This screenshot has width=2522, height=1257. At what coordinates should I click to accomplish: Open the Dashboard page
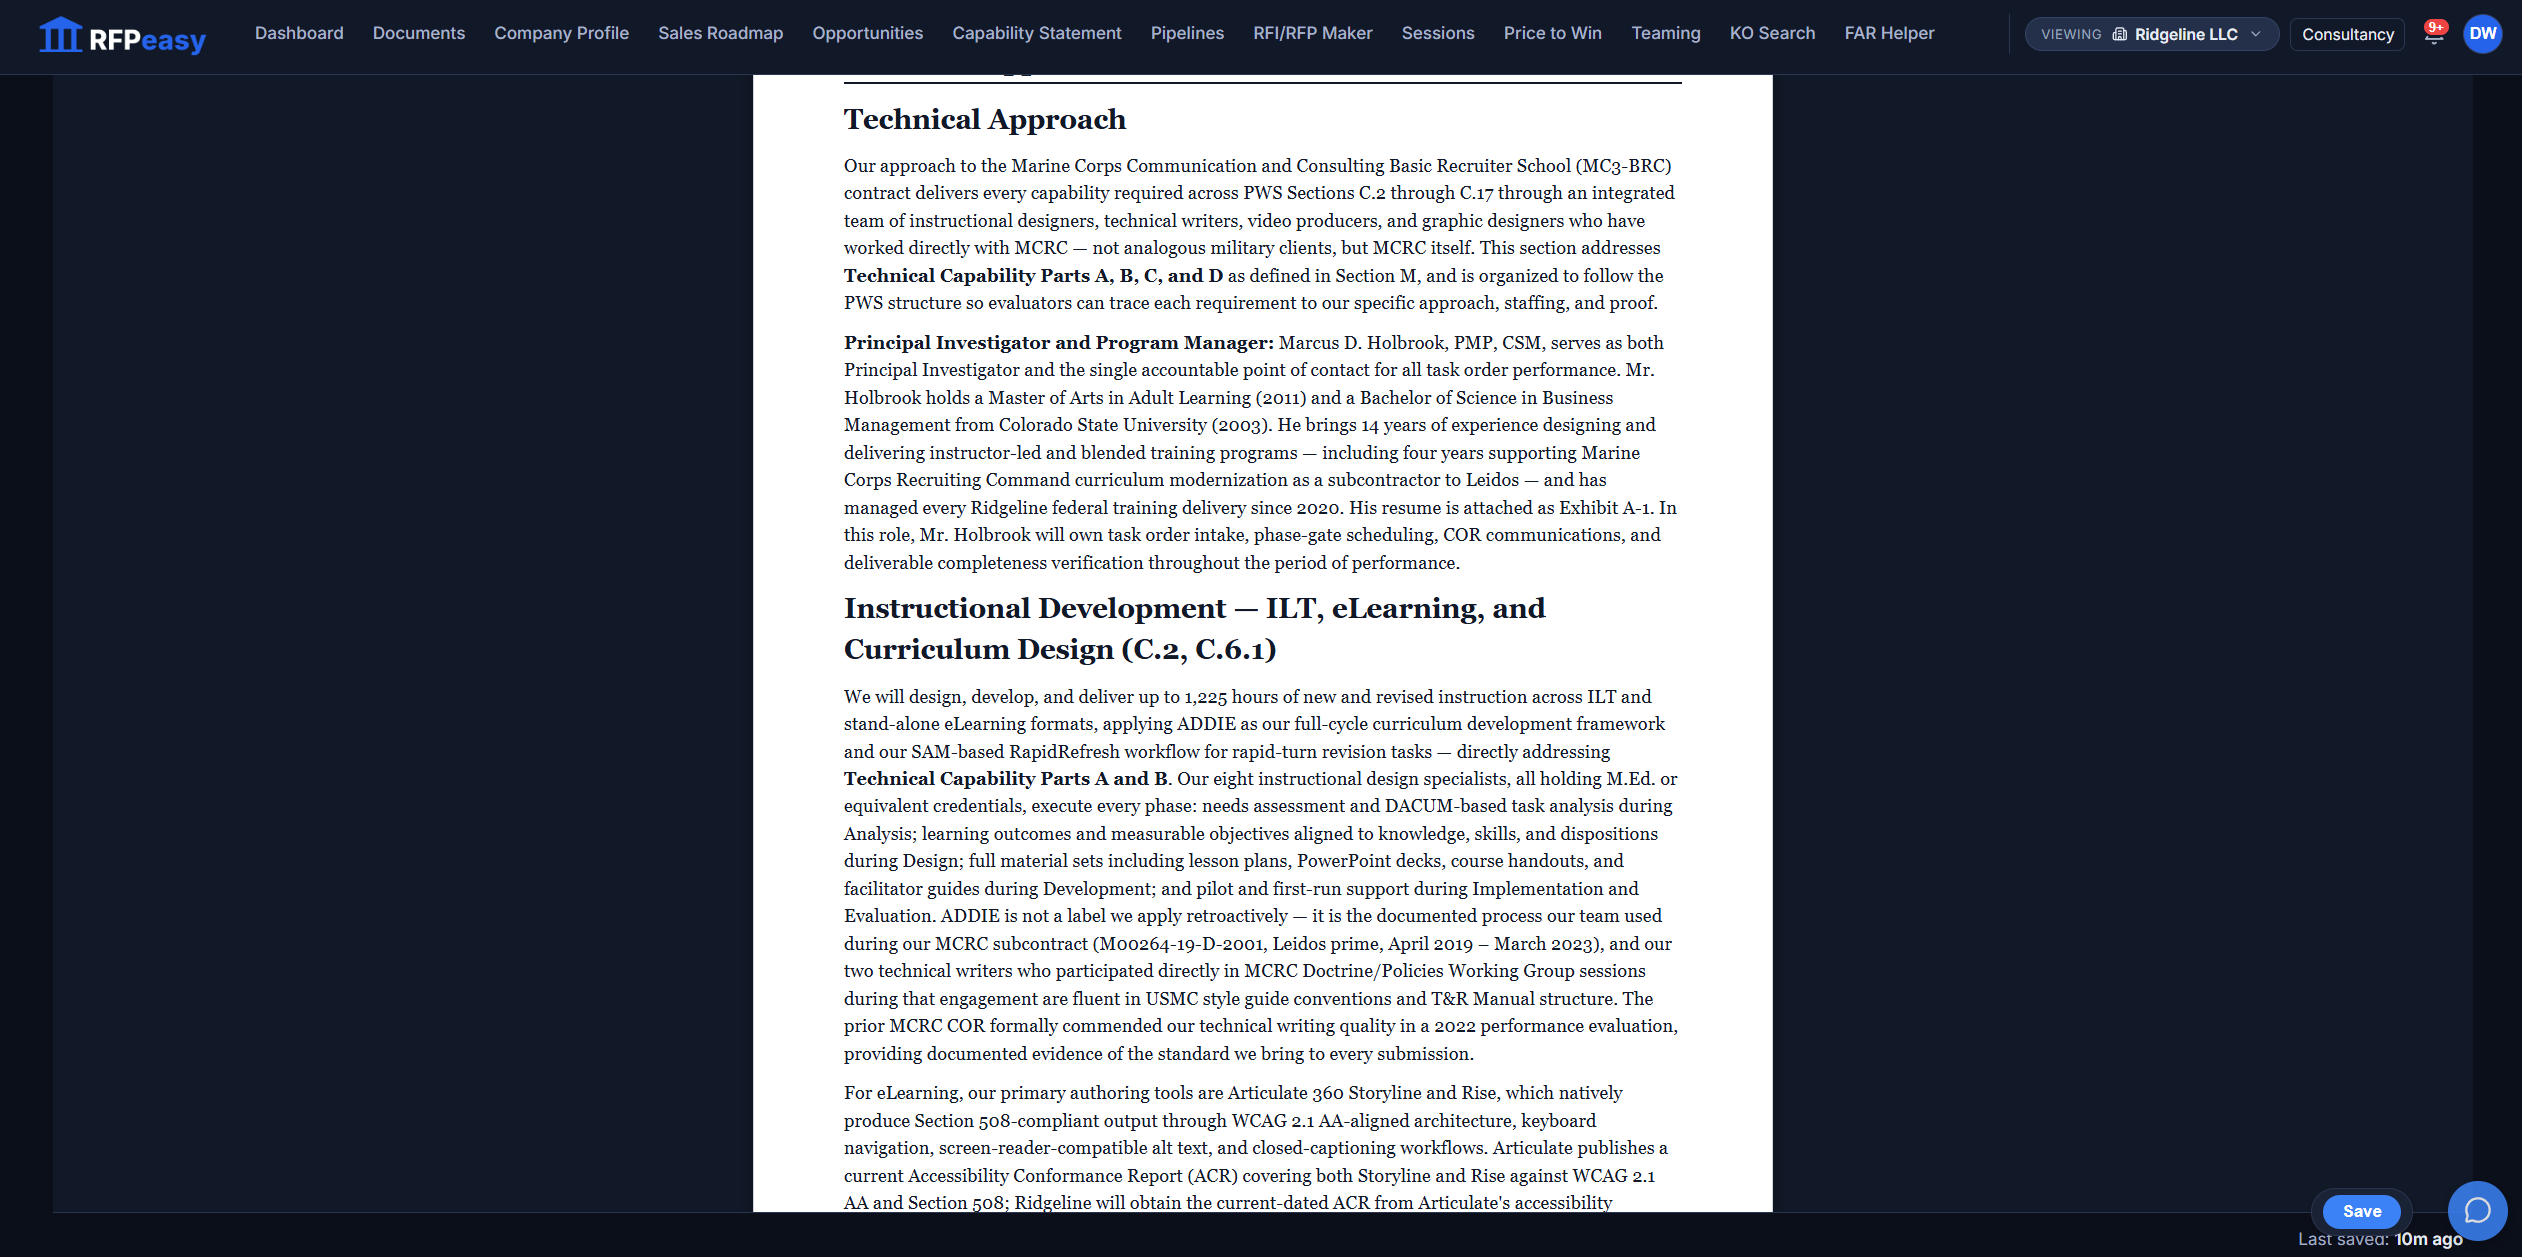299,33
